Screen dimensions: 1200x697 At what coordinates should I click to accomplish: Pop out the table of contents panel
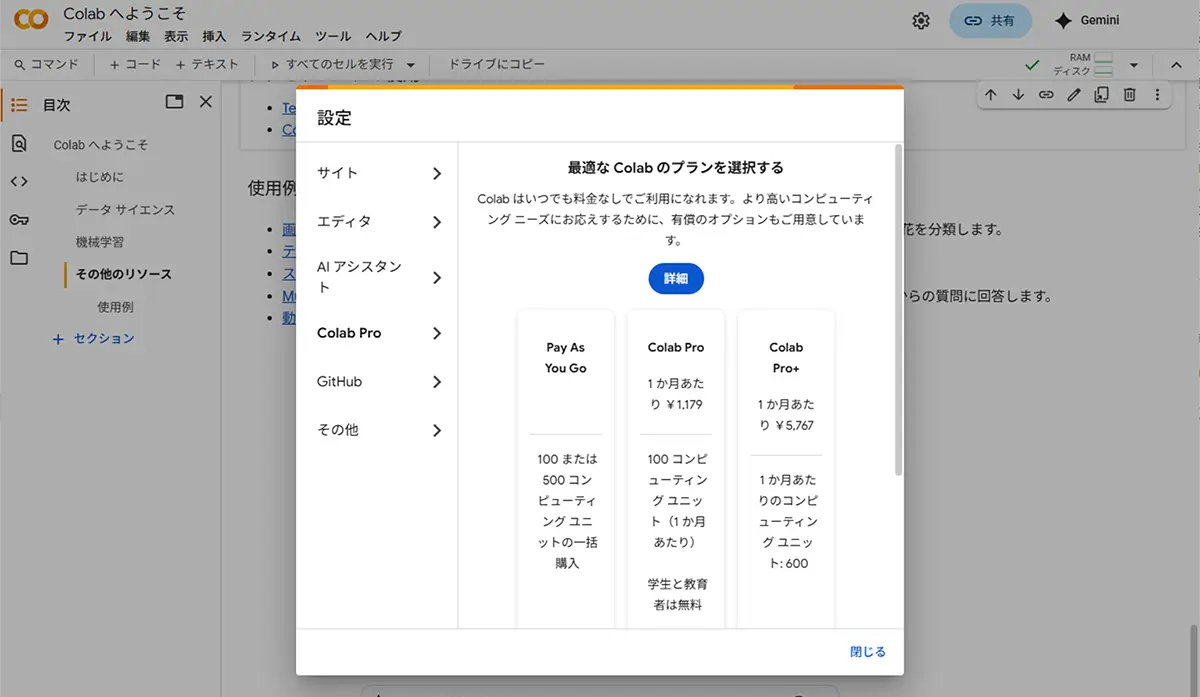(x=174, y=102)
